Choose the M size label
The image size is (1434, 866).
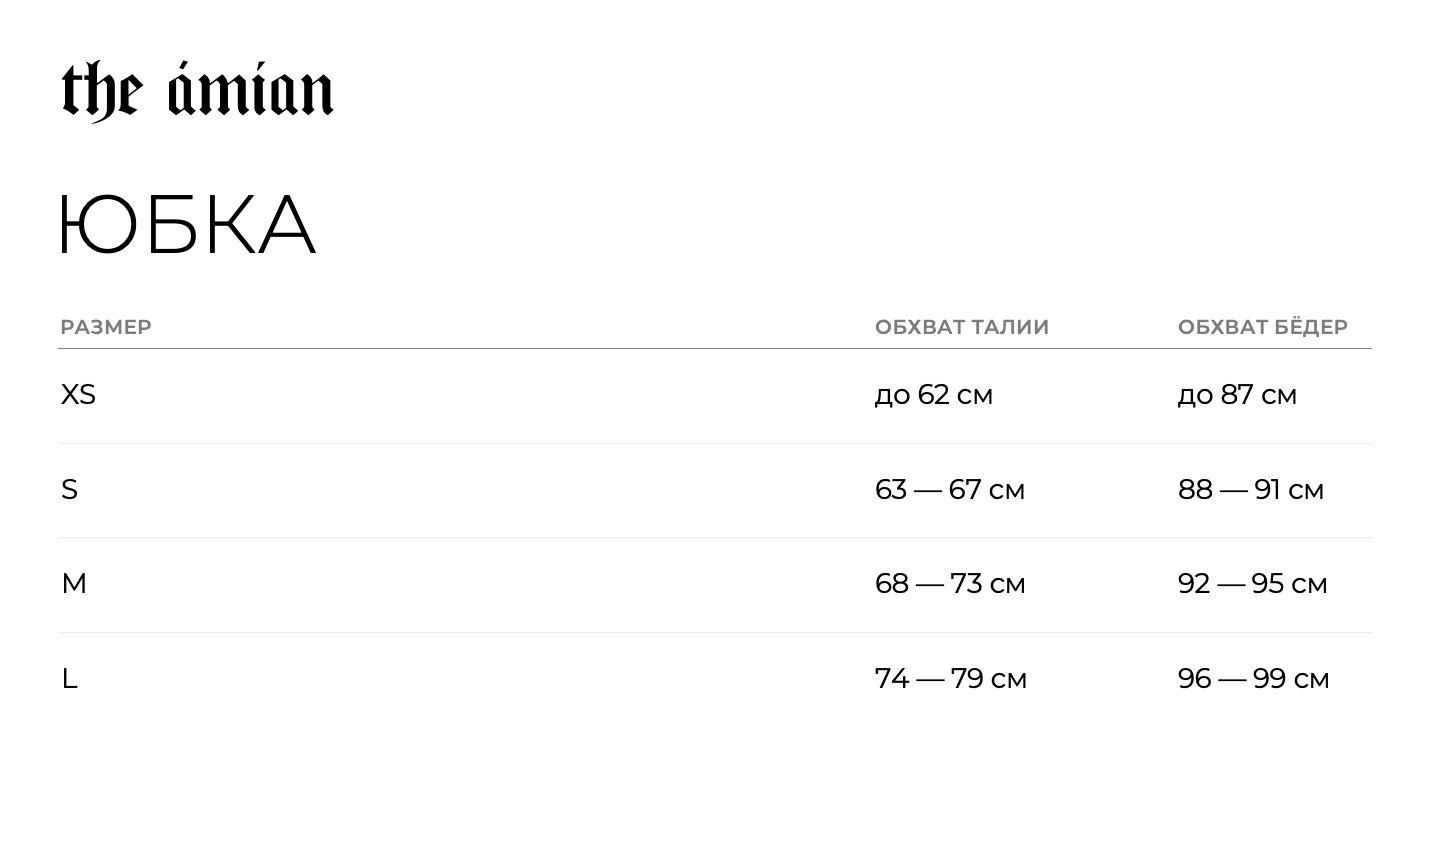pyautogui.click(x=74, y=584)
